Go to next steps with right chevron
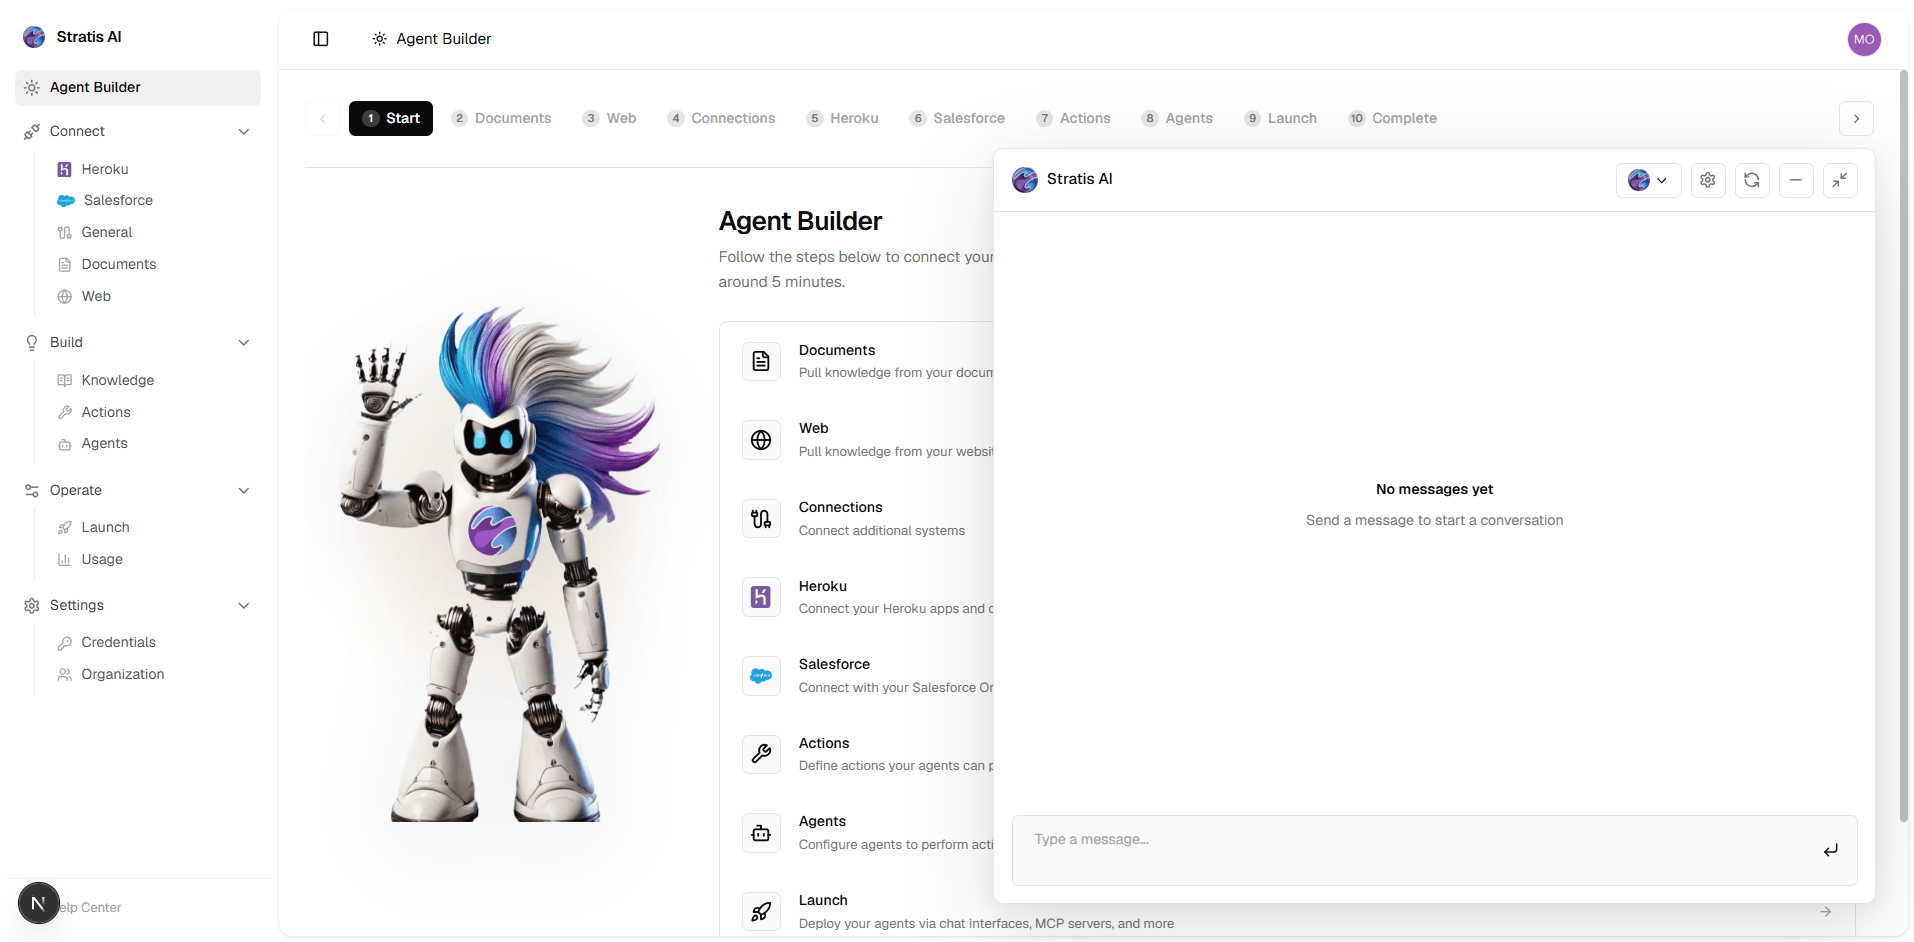Viewport: 1914px width, 942px height. [1856, 118]
